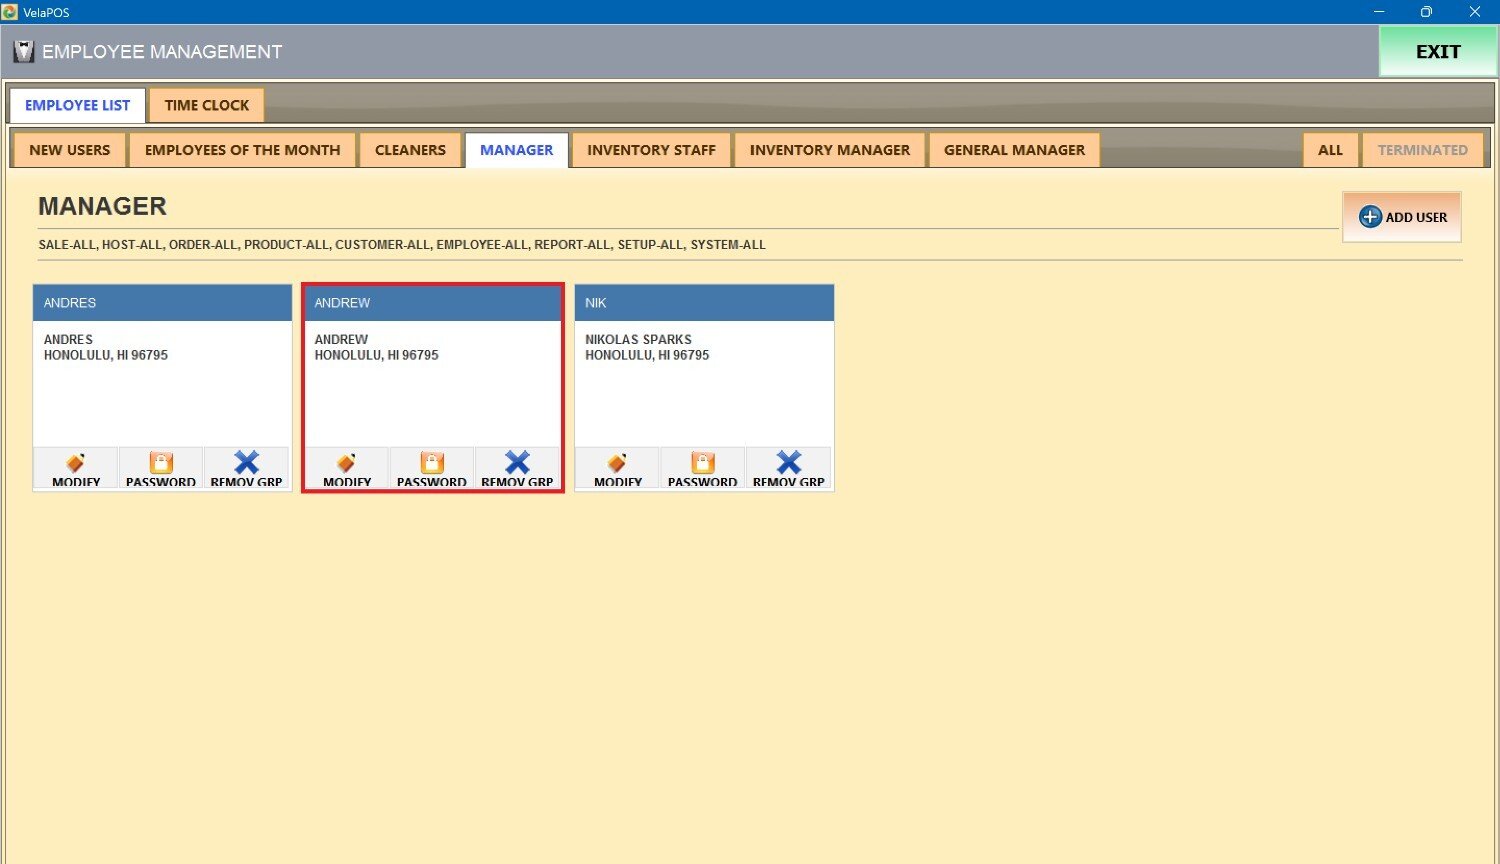Remove Nik from the Manager group
The height and width of the screenshot is (864, 1500).
[x=788, y=467]
